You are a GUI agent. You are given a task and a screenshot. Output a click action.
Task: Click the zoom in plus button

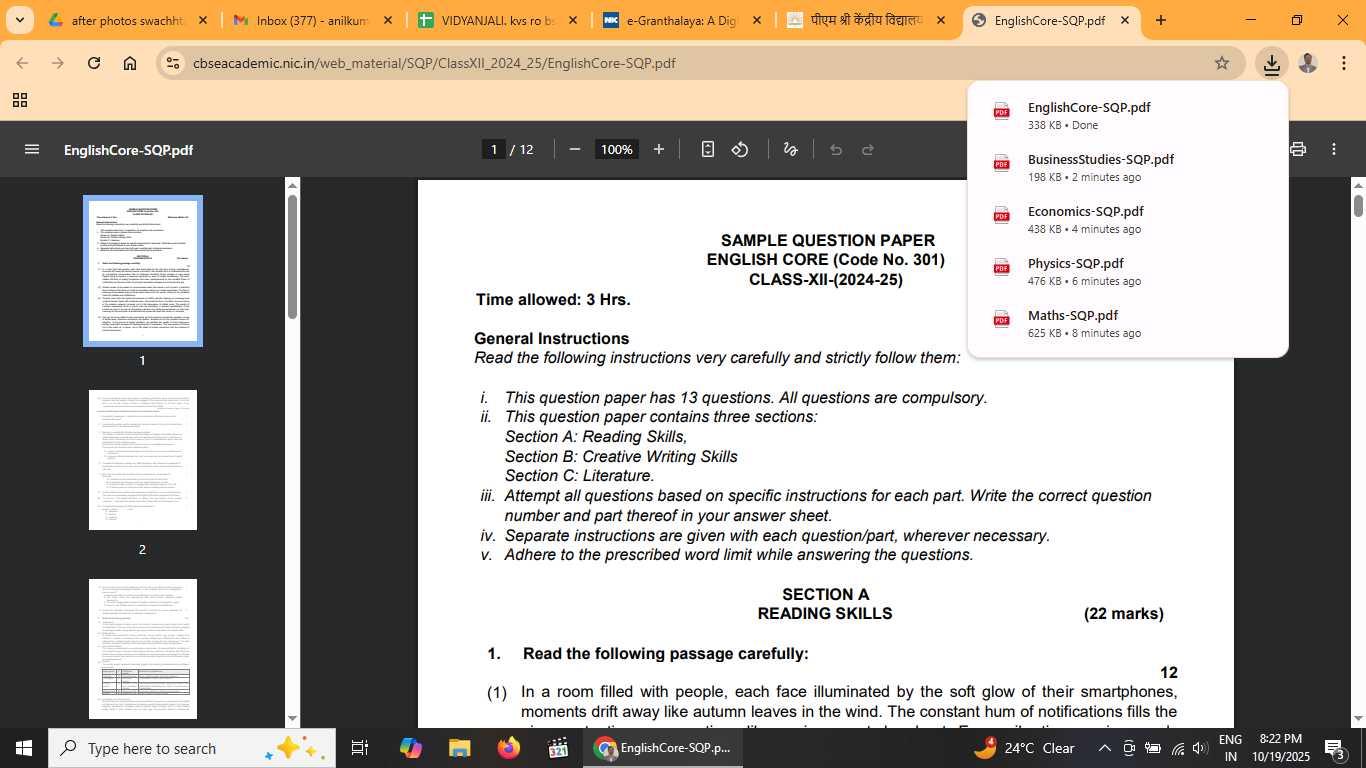tap(658, 150)
